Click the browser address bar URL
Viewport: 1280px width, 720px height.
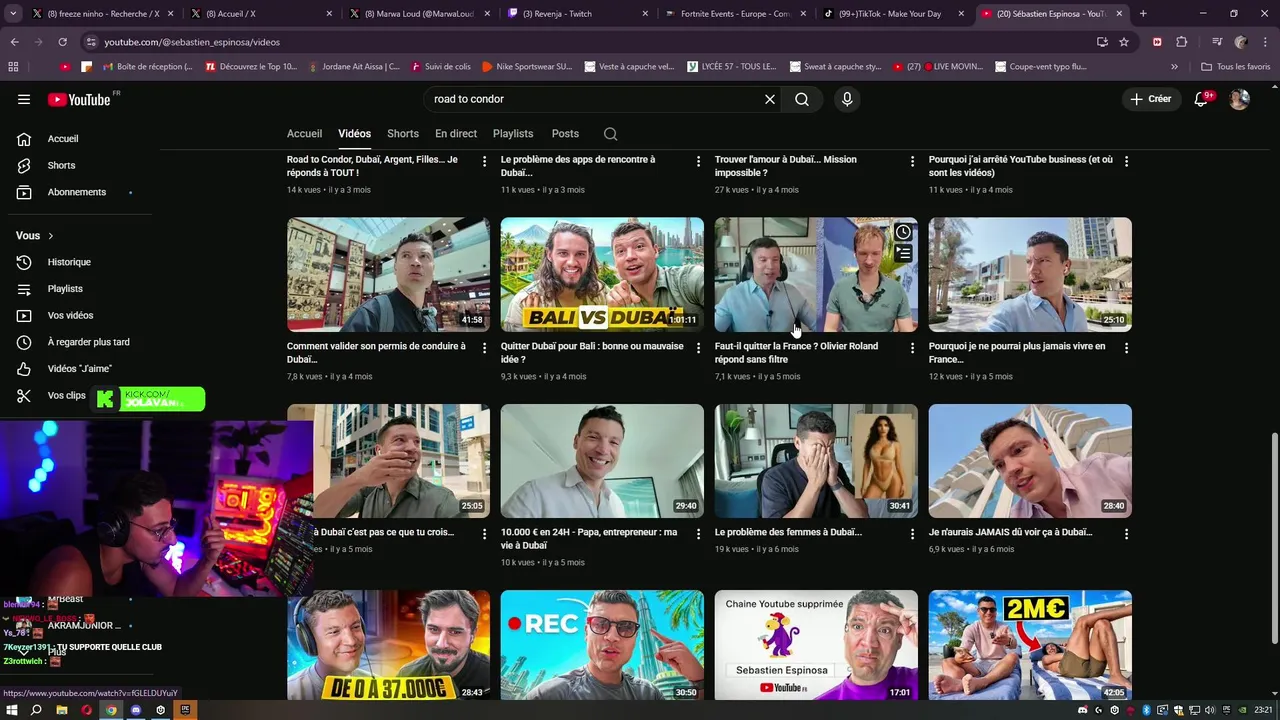coord(192,42)
